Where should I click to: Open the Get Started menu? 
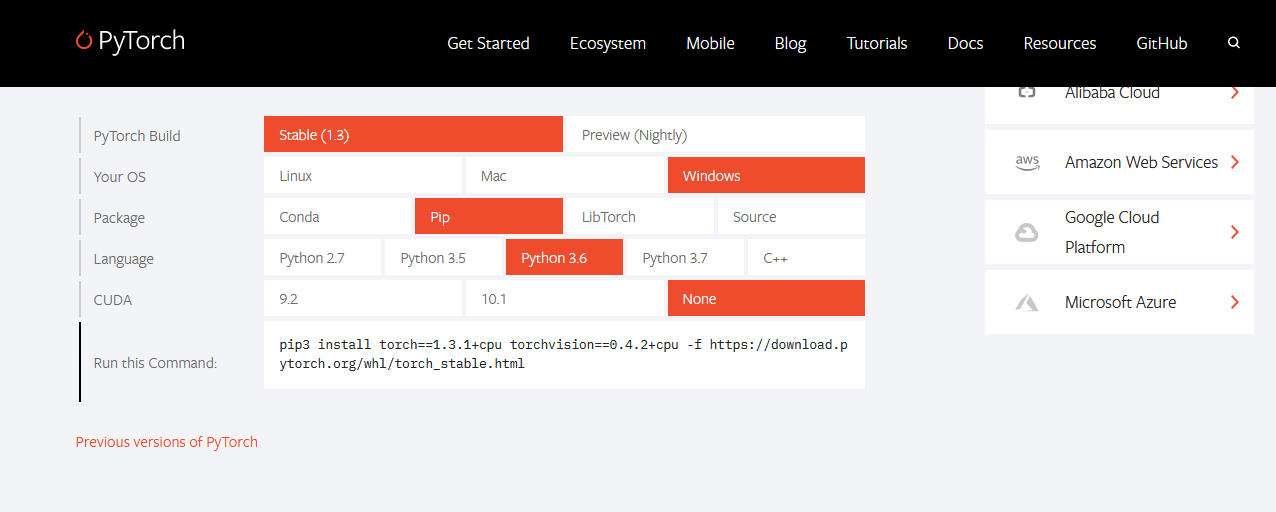(488, 43)
